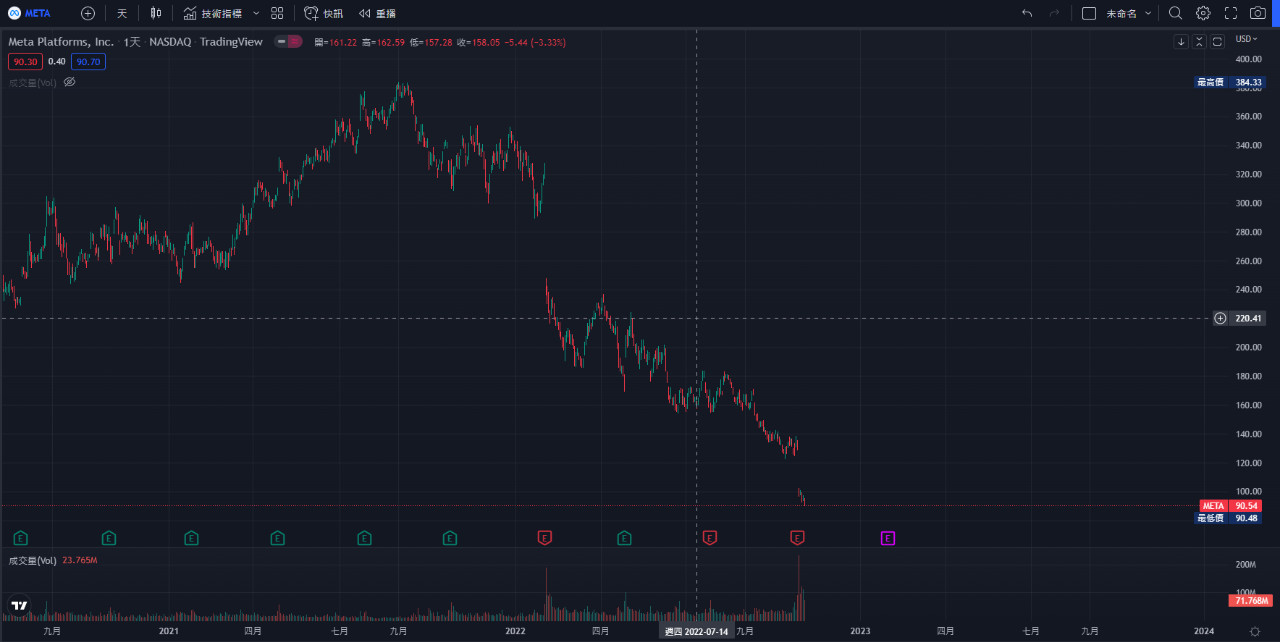Screen dimensions: 1280x642
Task: Click the 低=157.28 low value
Action: (x=431, y=42)
